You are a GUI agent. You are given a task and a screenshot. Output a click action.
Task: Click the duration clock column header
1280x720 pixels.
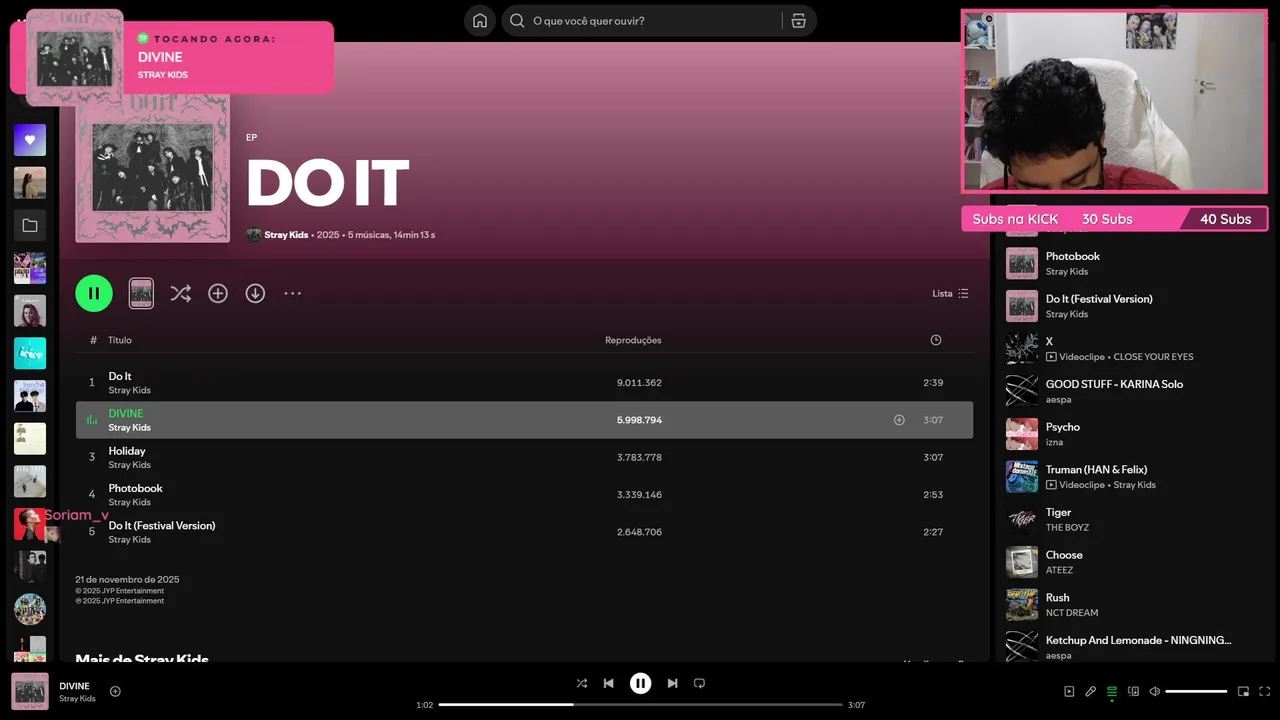pyautogui.click(x=935, y=340)
